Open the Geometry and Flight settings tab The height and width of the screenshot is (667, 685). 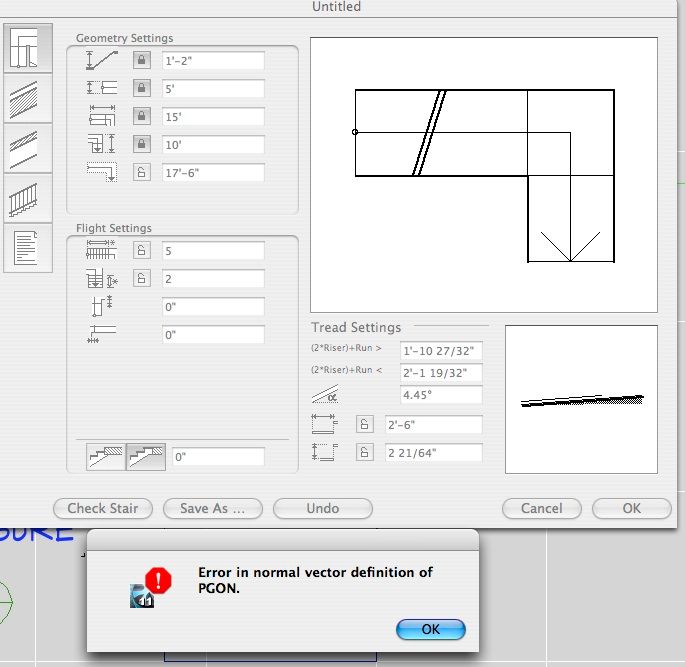pyautogui.click(x=28, y=48)
